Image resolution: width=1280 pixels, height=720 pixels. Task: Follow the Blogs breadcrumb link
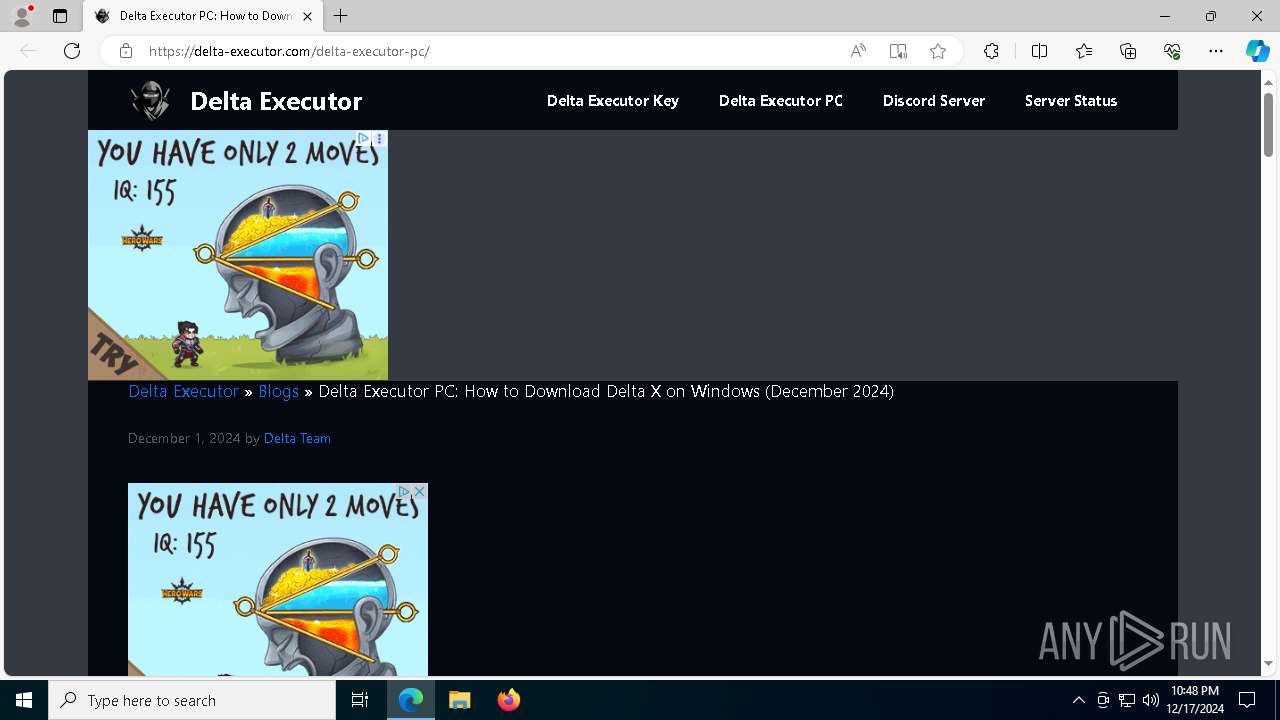pos(279,391)
